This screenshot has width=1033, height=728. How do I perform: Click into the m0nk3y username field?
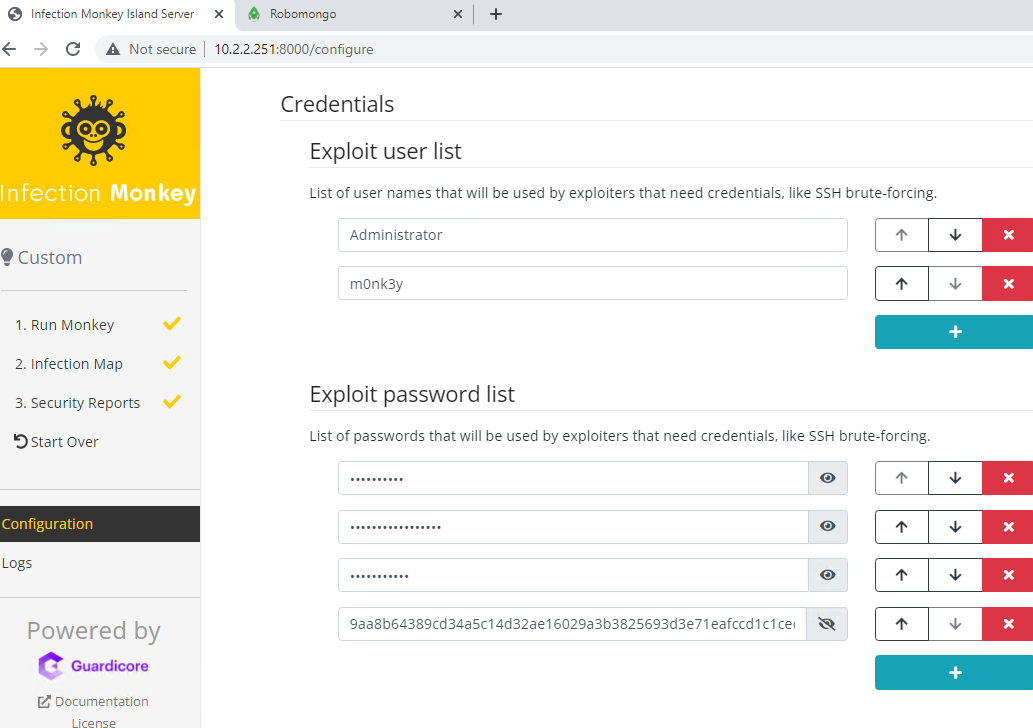tap(592, 283)
